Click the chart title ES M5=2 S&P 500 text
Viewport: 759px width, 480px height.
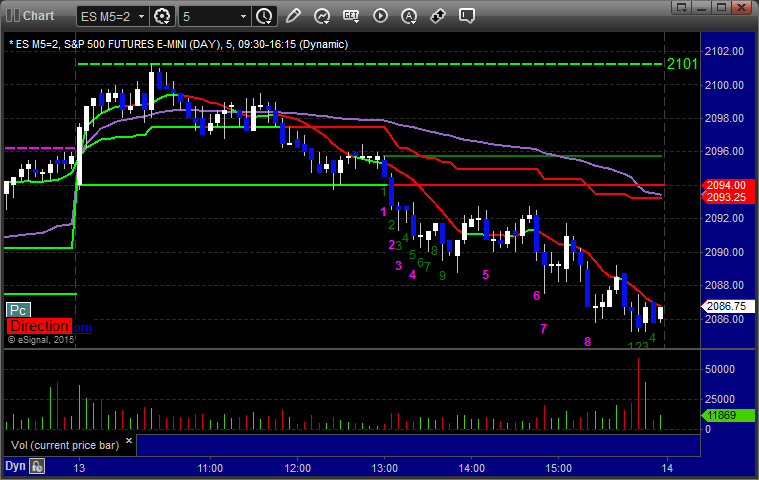point(179,45)
